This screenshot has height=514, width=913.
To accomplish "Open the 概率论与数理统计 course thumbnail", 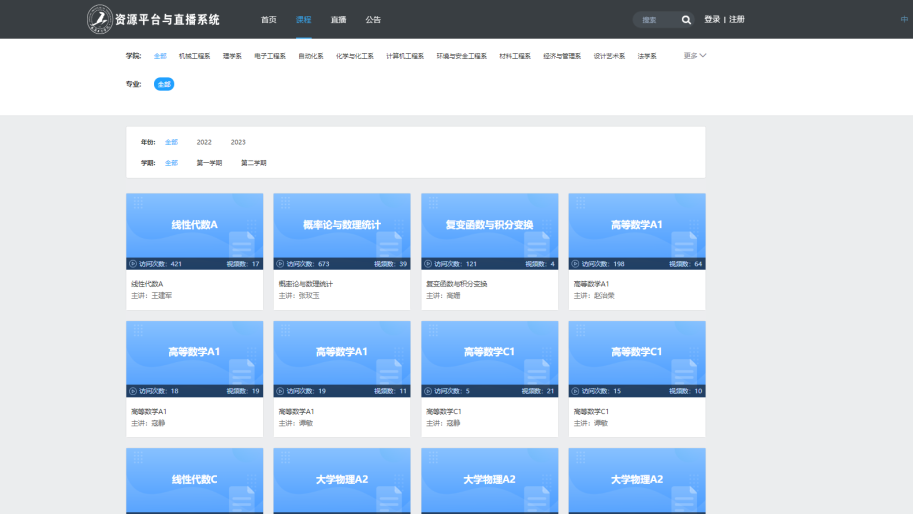I will [x=342, y=231].
